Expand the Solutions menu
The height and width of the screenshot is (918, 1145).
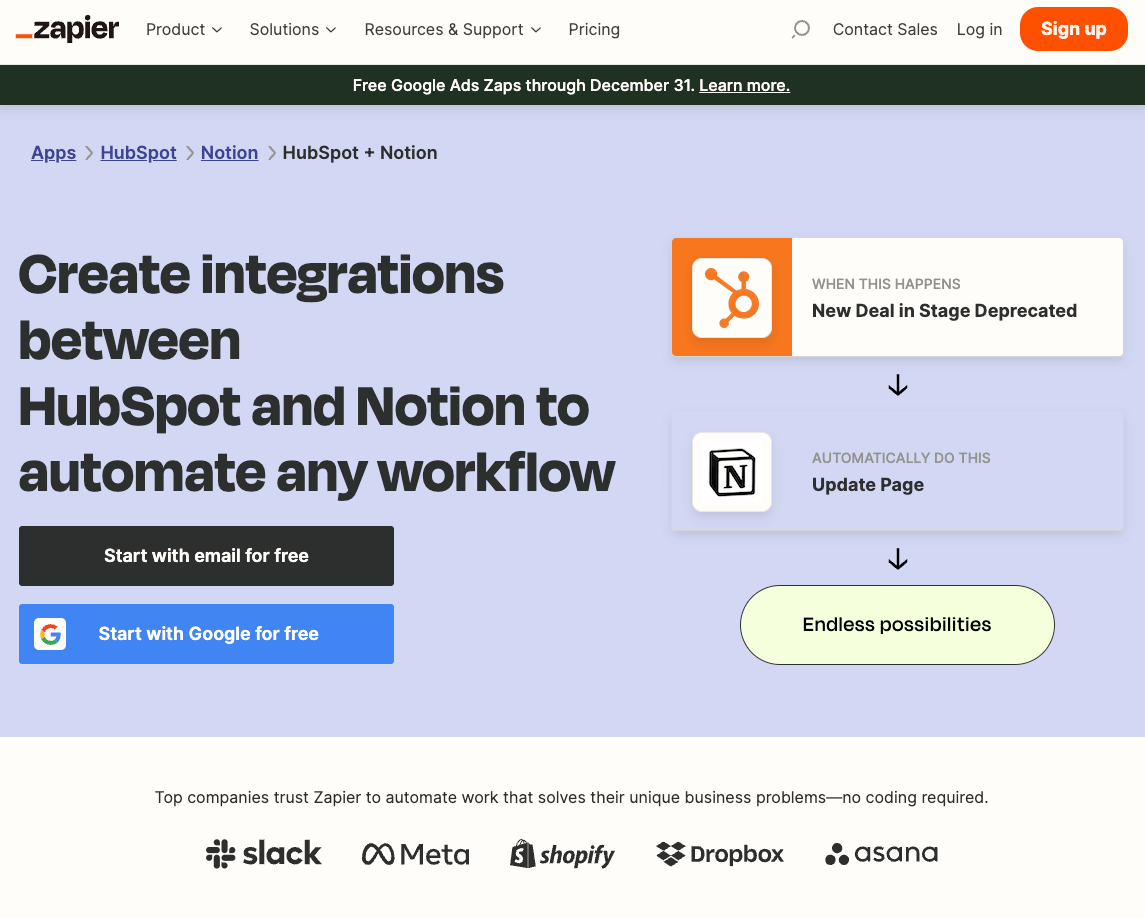coord(293,29)
